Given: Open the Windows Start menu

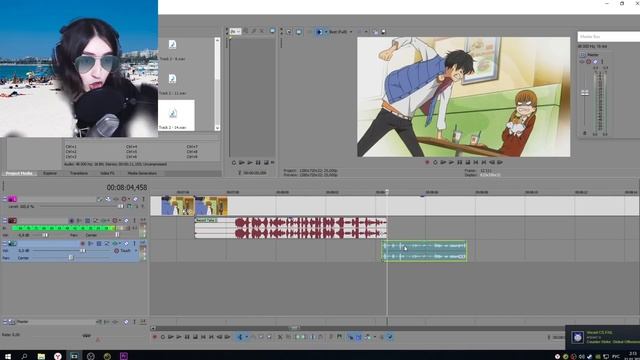Looking at the screenshot, I should 8,356.
